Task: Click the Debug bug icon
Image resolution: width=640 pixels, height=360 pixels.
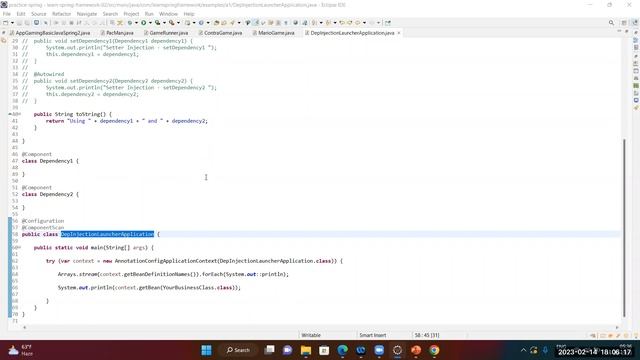Action: pos(130,23)
